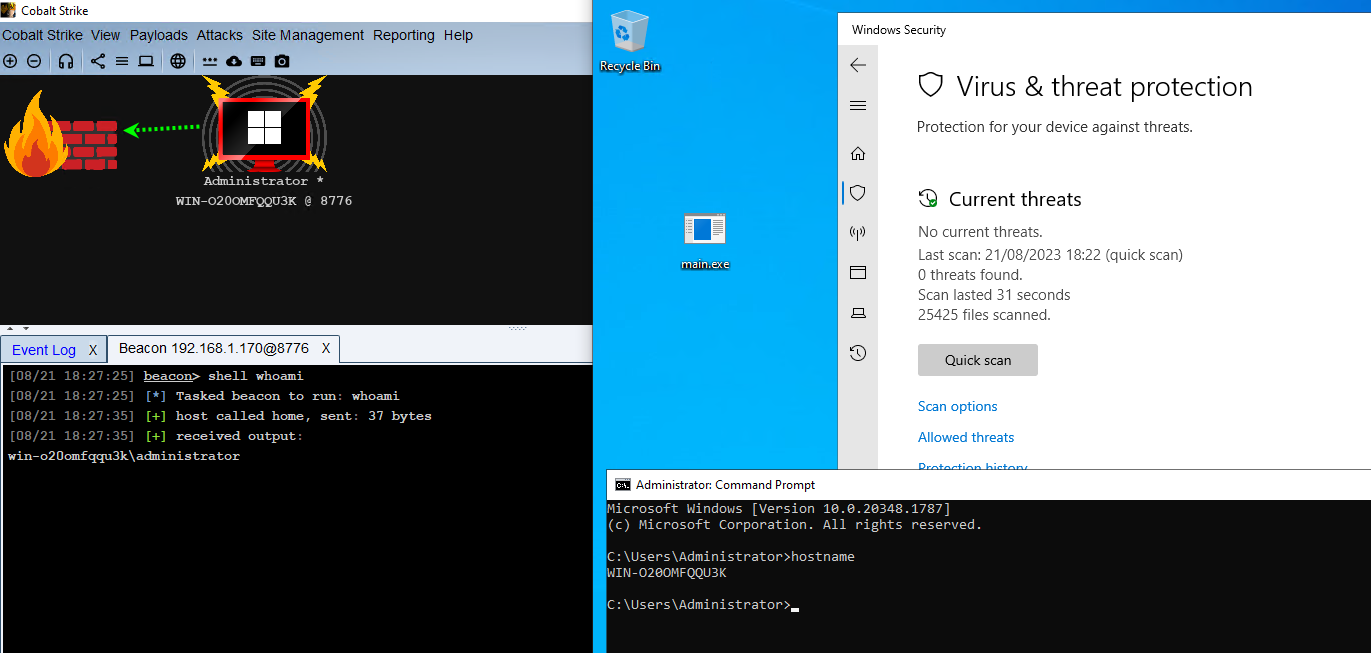Switch to session table list icon
This screenshot has width=1371, height=653.
coord(122,61)
